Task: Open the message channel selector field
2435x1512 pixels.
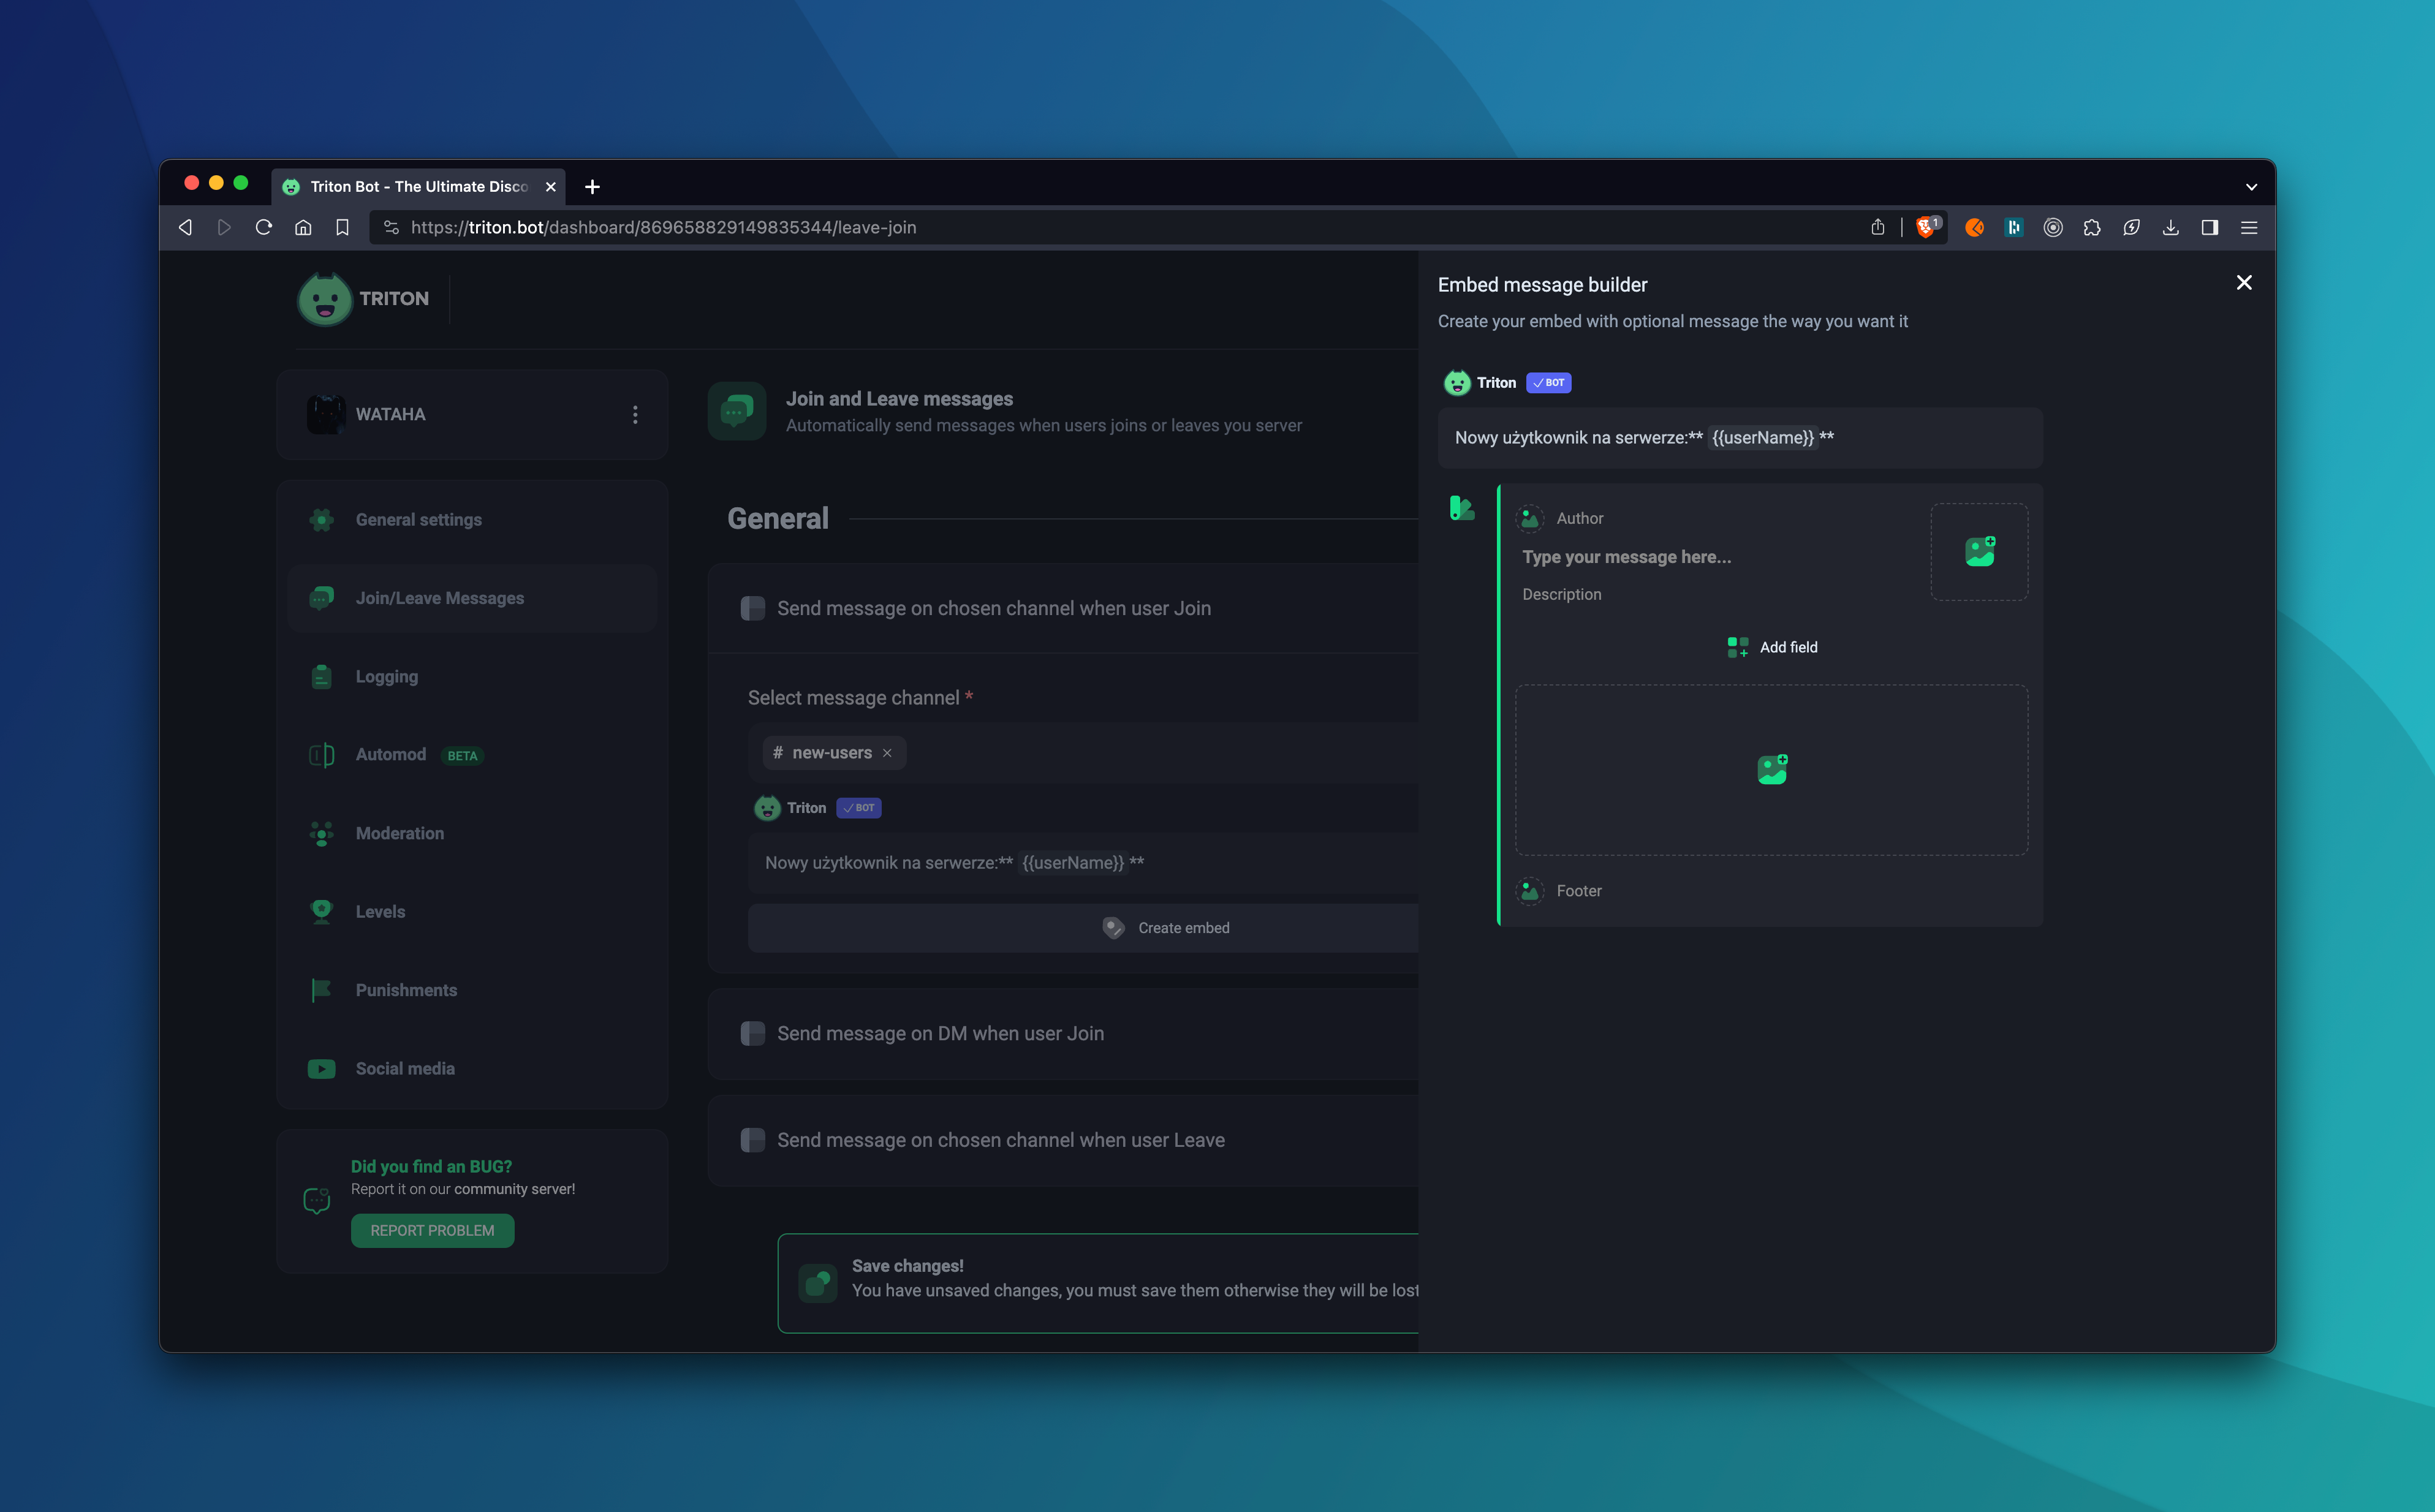Action: 1150,753
